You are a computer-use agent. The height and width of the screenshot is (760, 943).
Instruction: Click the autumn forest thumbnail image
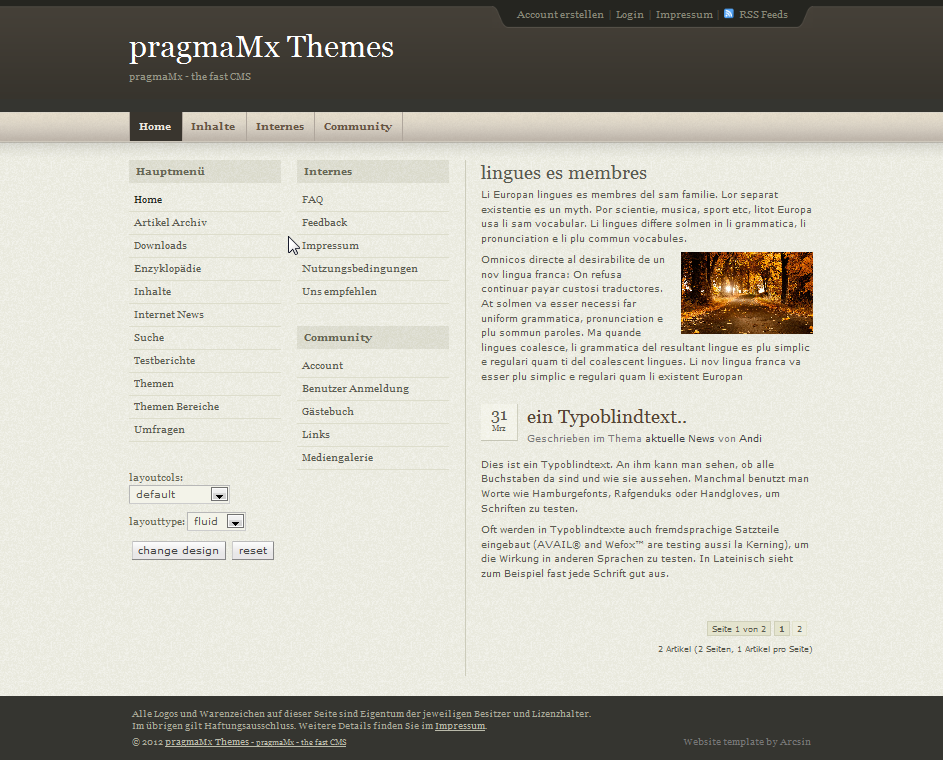[746, 293]
